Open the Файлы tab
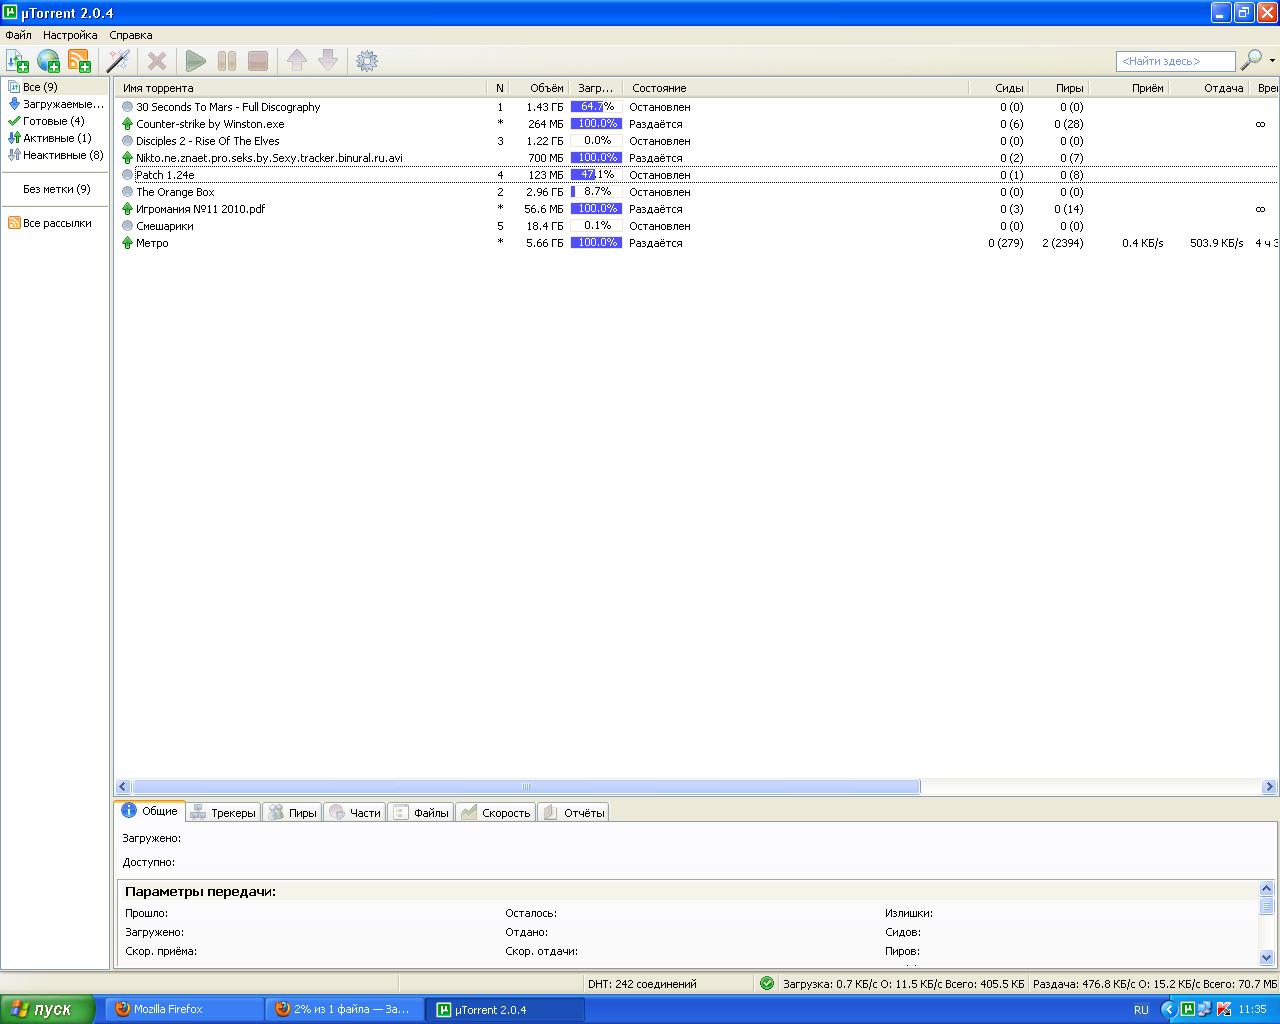 421,813
